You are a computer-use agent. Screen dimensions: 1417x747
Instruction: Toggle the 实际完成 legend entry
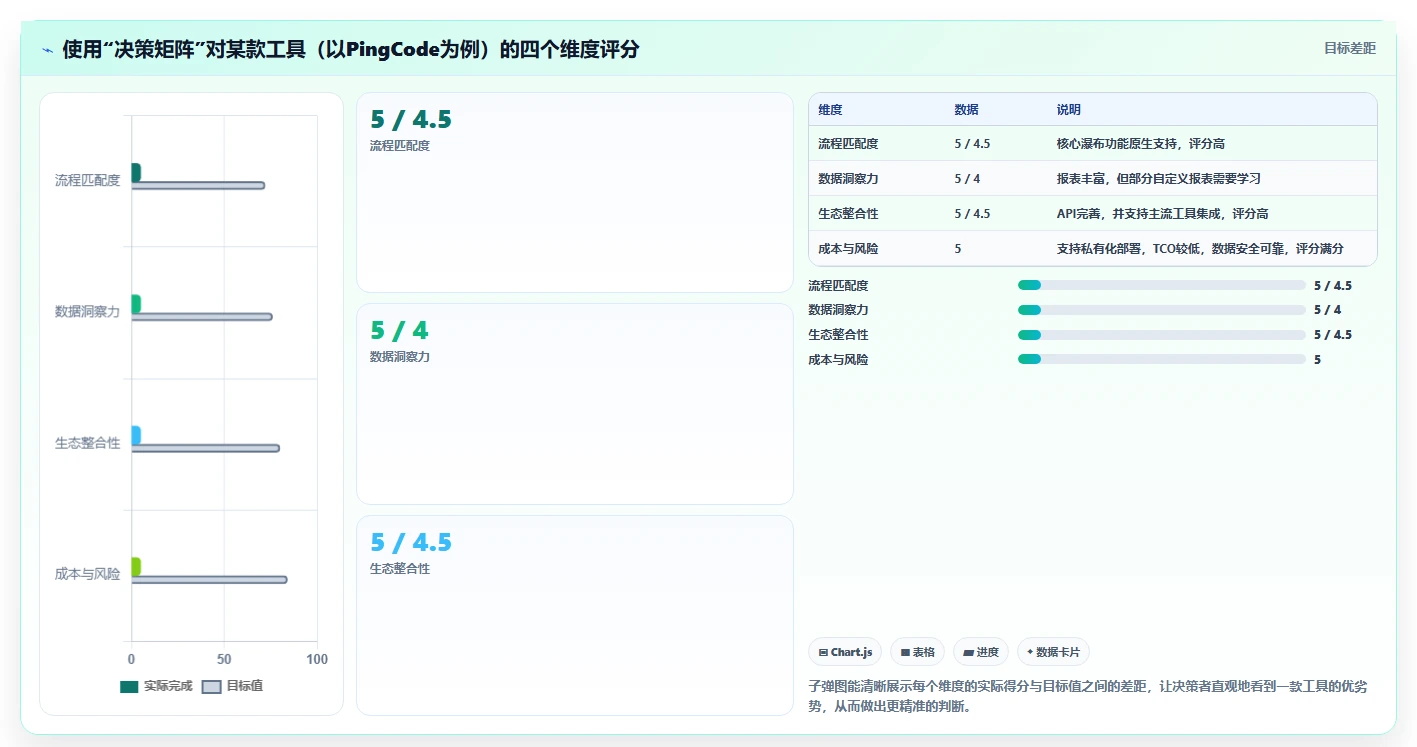(x=156, y=686)
